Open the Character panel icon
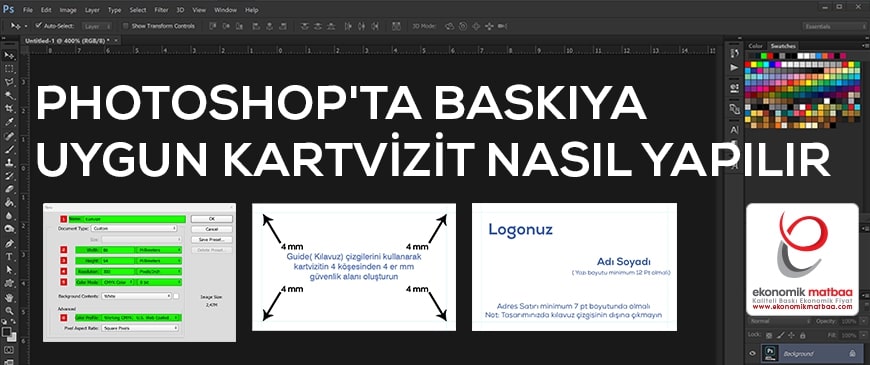The image size is (870, 365). pyautogui.click(x=735, y=130)
